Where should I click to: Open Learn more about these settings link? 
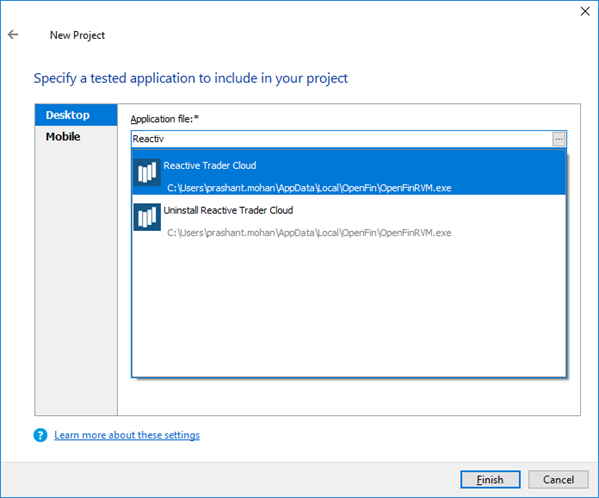coord(127,435)
